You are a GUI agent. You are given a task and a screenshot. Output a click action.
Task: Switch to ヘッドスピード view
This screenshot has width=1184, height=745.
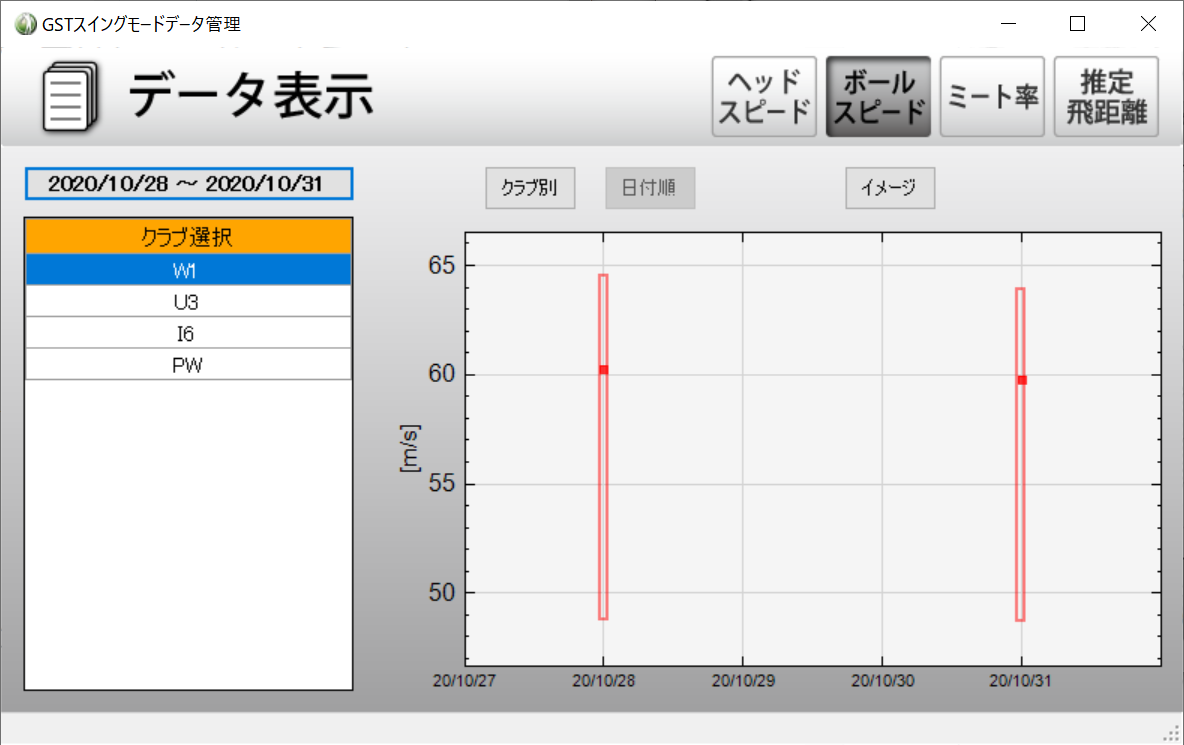(x=764, y=97)
